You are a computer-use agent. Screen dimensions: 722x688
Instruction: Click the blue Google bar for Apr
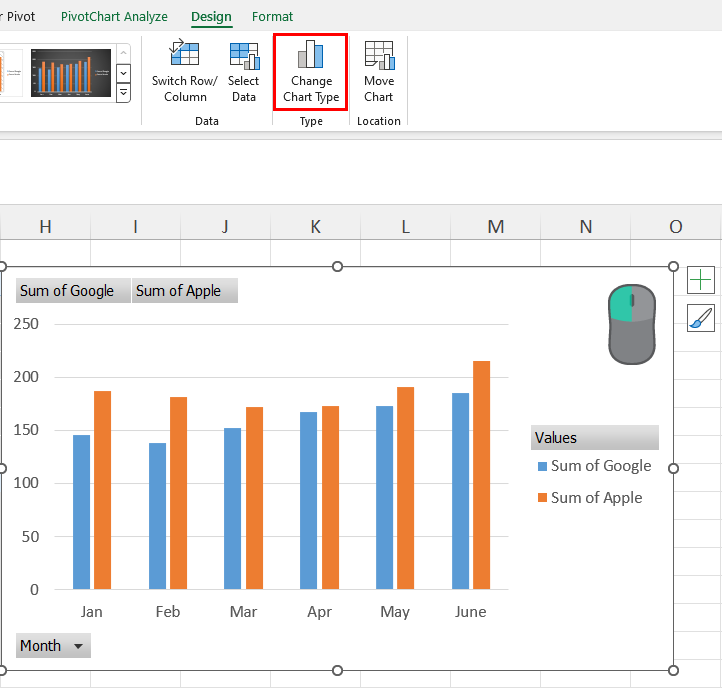(x=309, y=501)
